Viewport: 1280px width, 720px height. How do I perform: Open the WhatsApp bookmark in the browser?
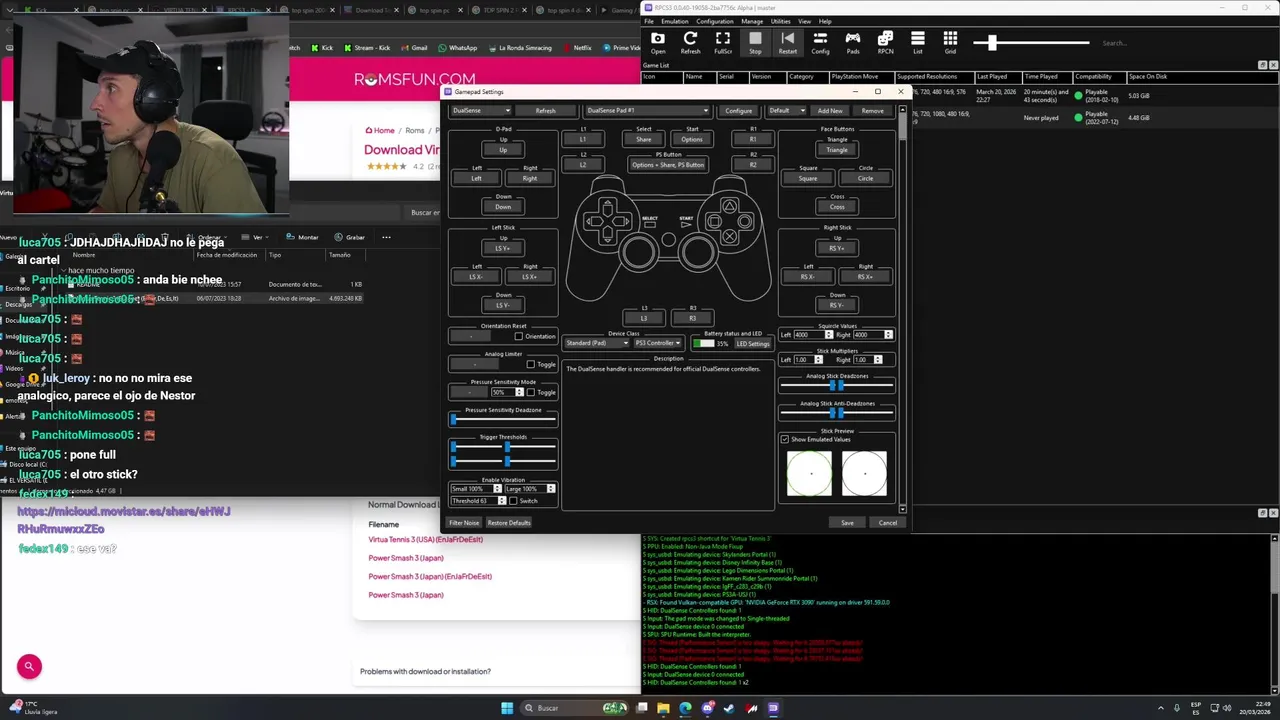(456, 48)
